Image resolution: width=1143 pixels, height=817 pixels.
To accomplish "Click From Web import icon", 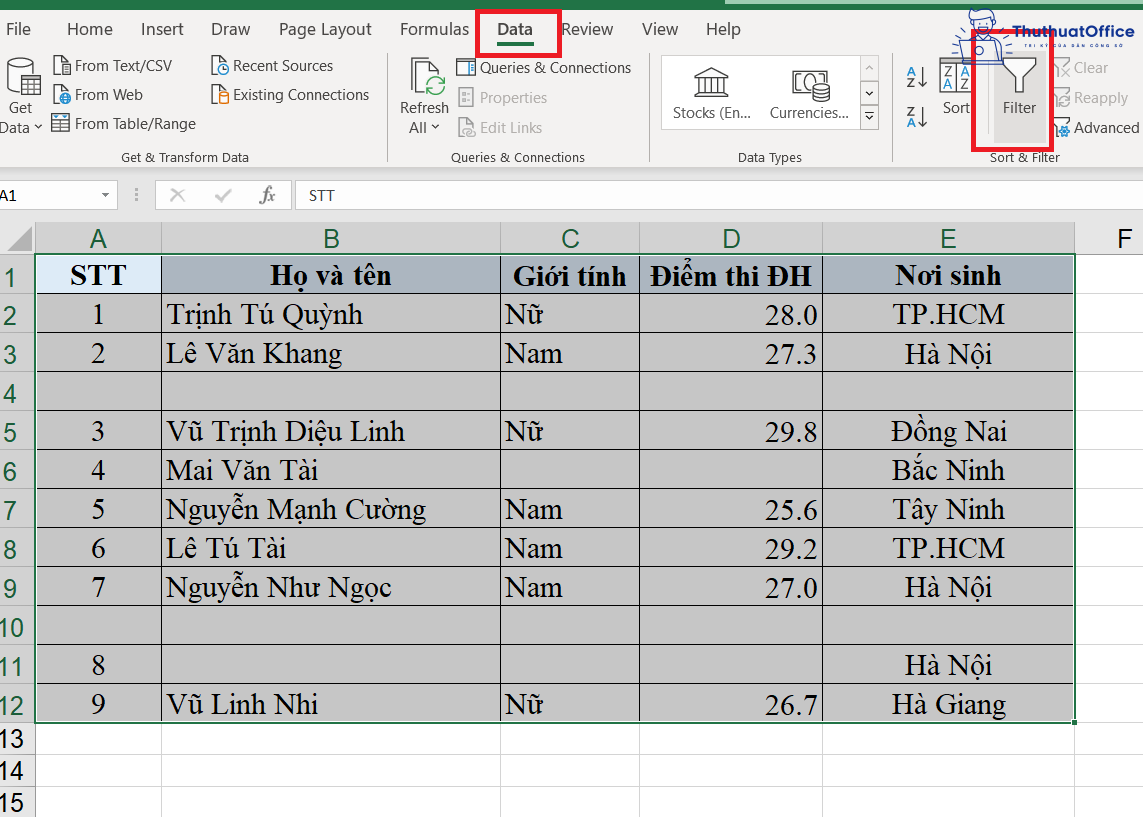I will pos(62,95).
